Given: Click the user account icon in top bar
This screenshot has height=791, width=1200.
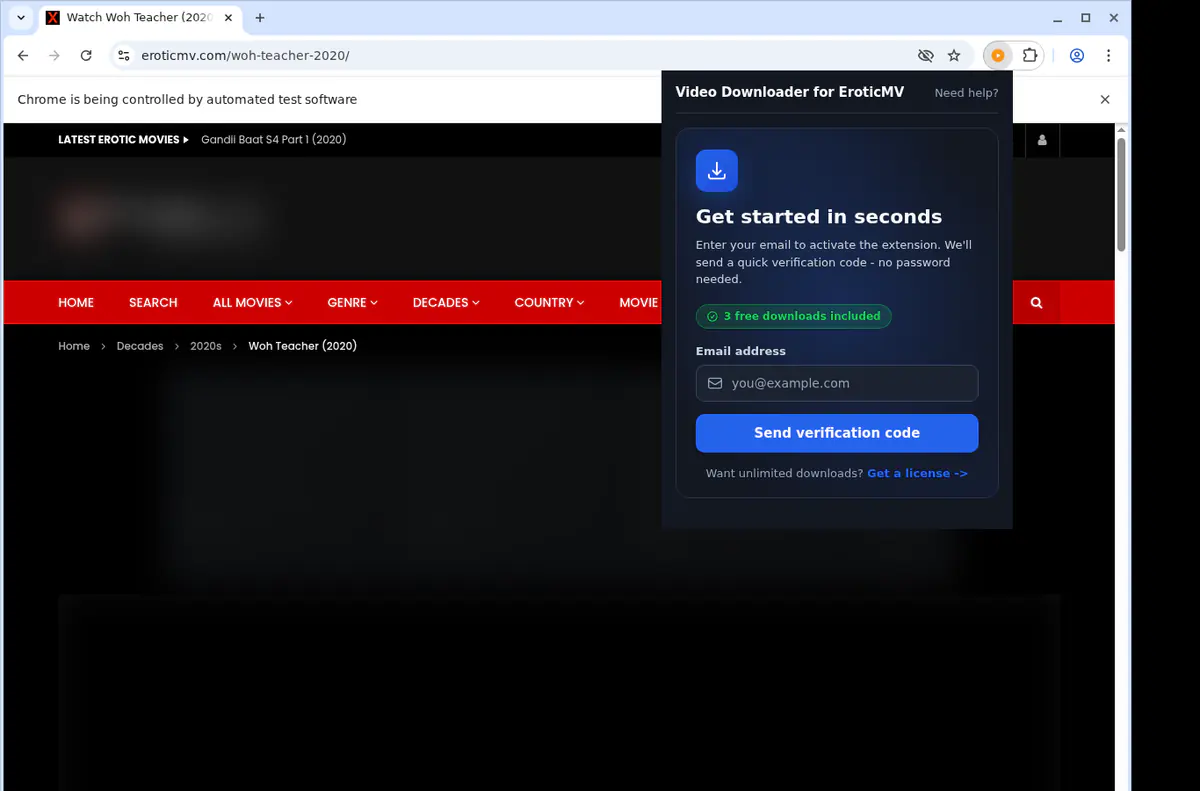Looking at the screenshot, I should tap(1042, 140).
